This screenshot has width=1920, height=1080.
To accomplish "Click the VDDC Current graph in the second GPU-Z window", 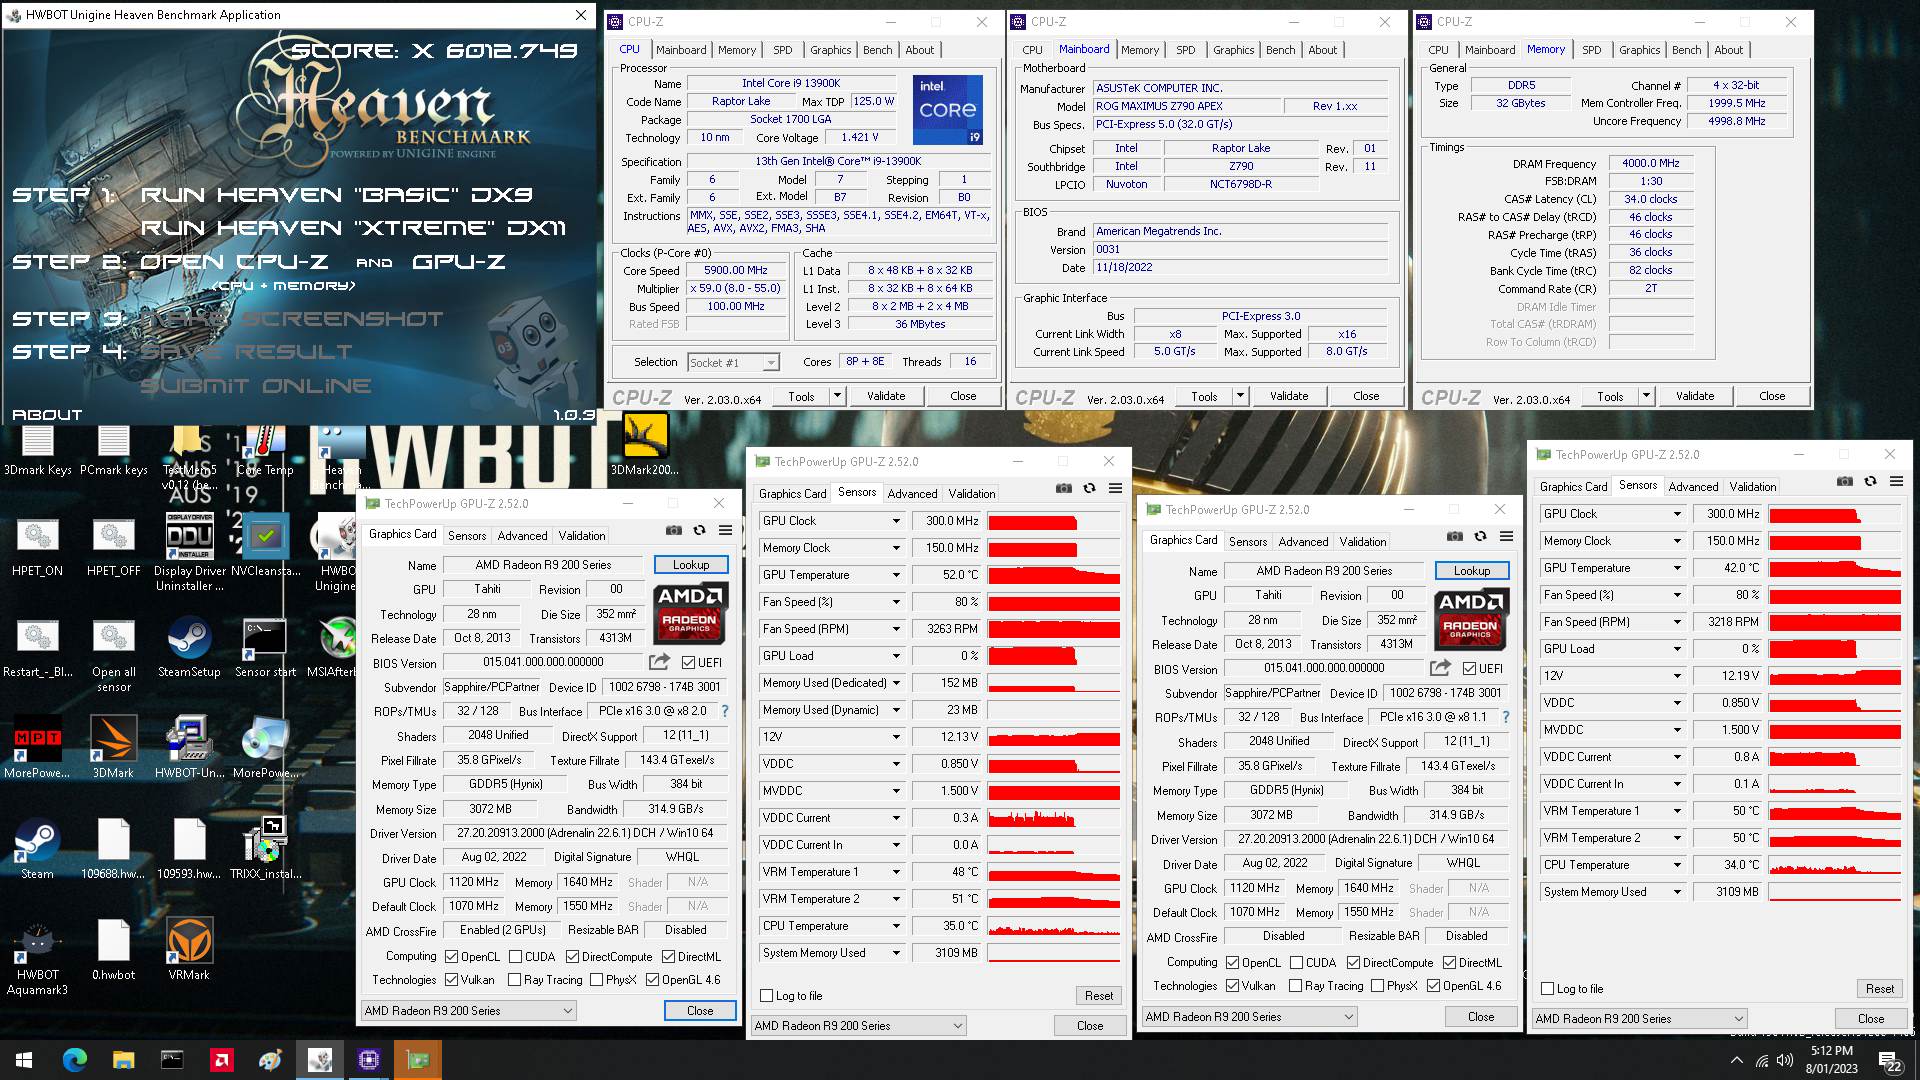I will (1054, 818).
